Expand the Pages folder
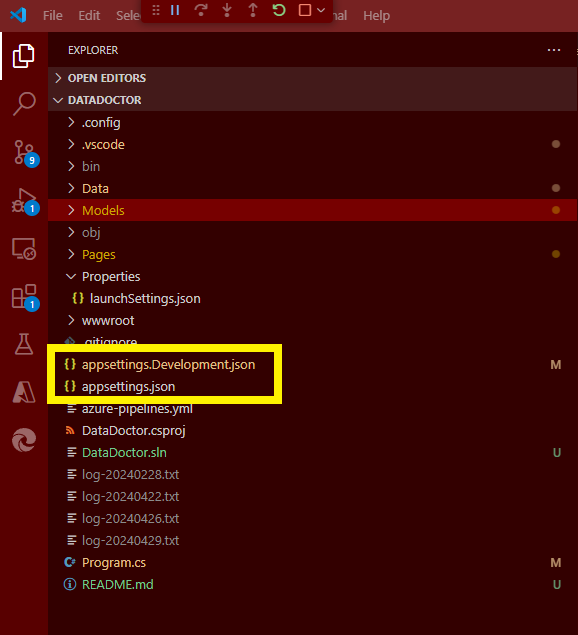This screenshot has width=578, height=635. coord(312,254)
